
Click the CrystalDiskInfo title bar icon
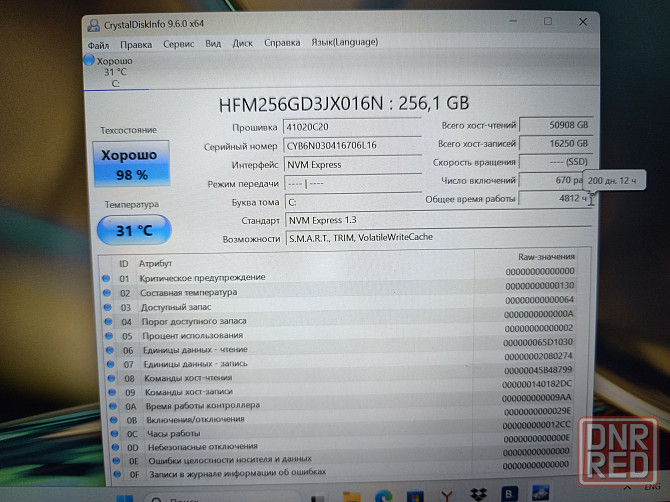[94, 25]
